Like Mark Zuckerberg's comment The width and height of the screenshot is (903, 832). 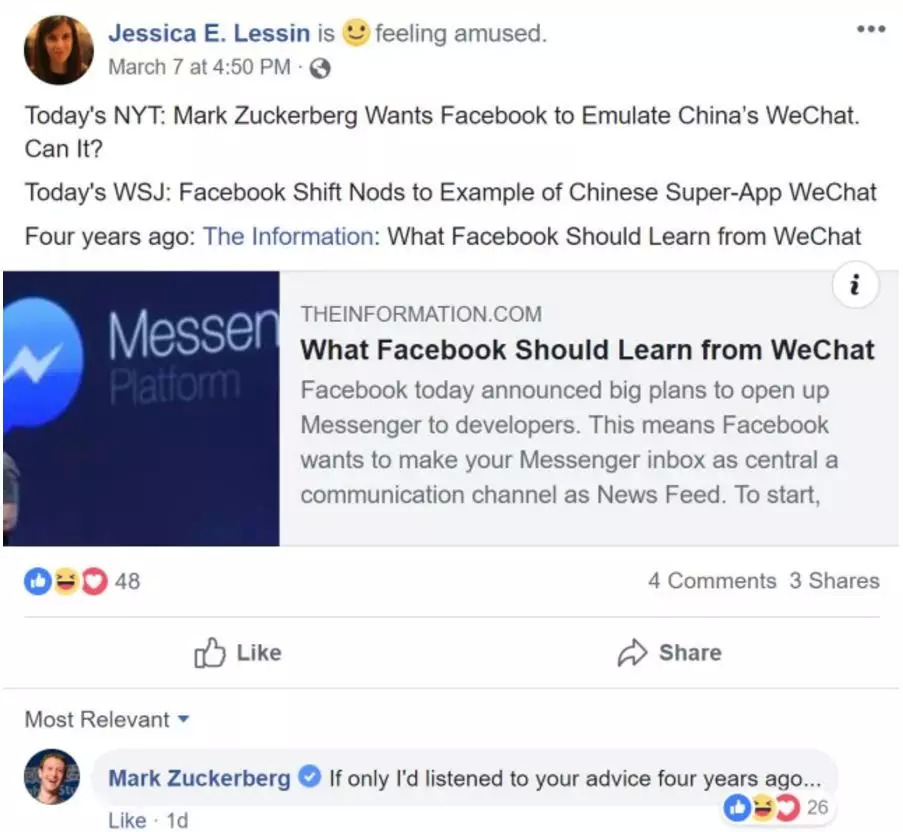[126, 820]
